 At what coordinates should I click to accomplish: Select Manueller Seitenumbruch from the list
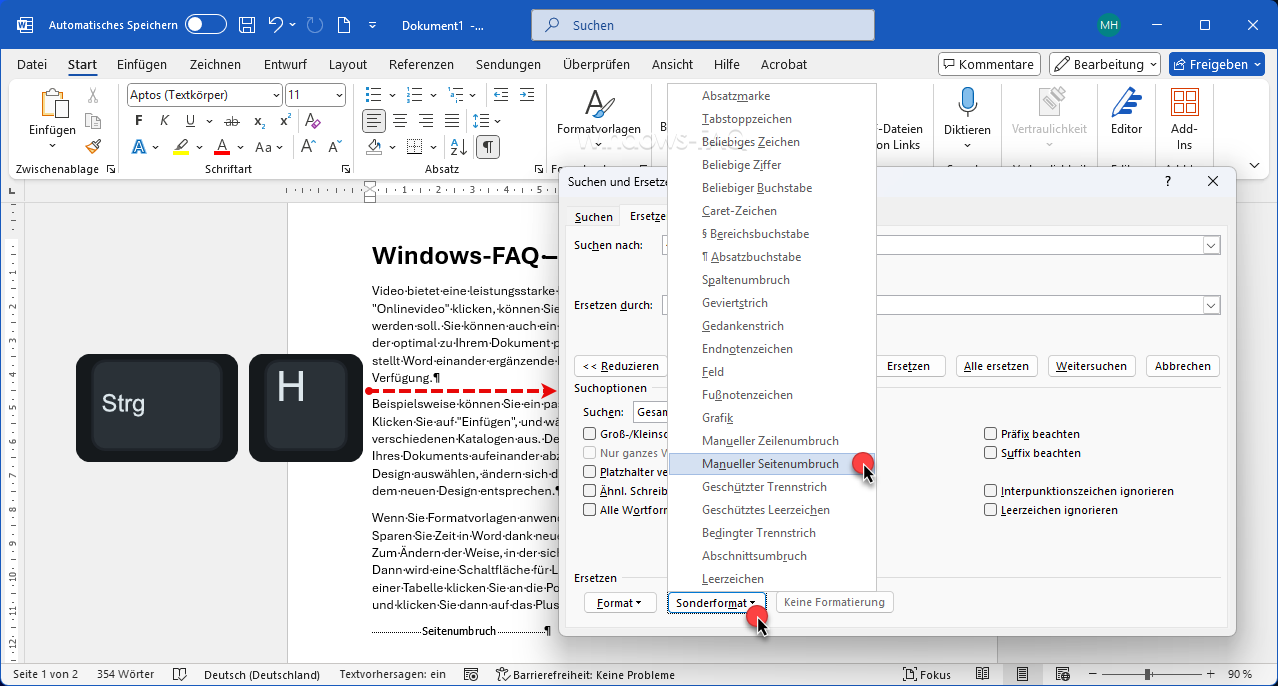tap(770, 464)
